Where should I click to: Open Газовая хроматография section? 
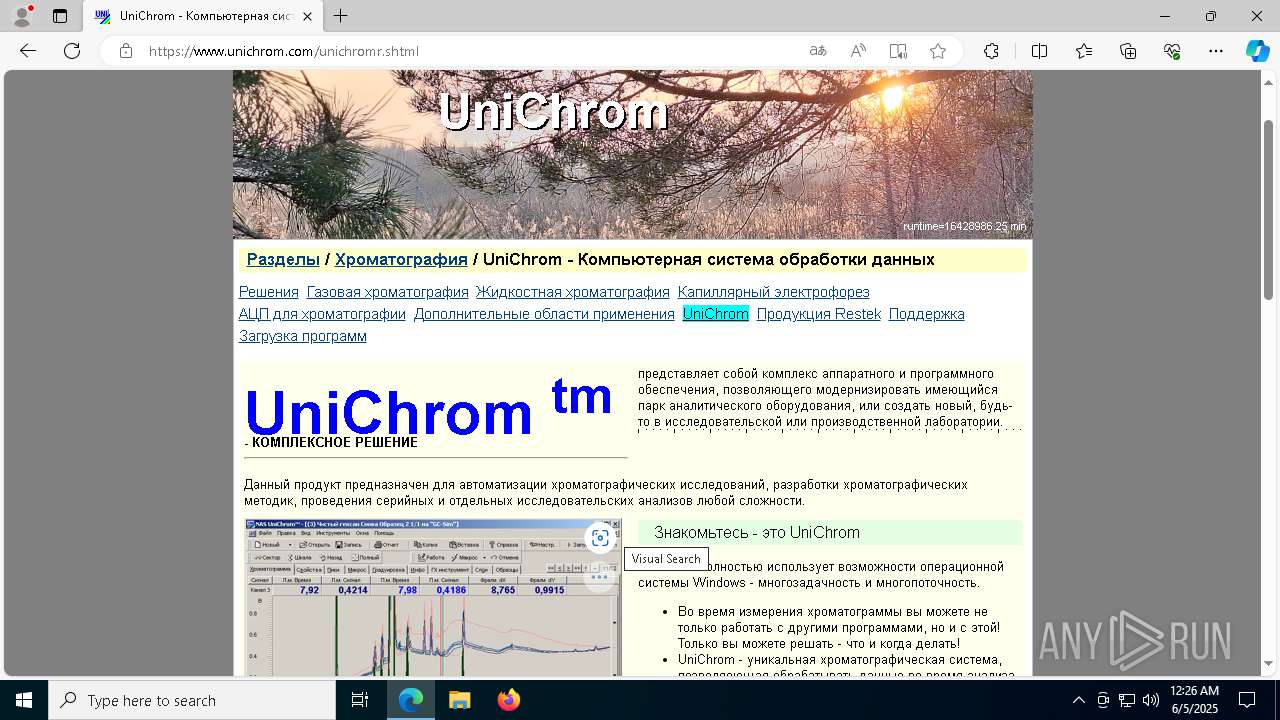pos(388,292)
